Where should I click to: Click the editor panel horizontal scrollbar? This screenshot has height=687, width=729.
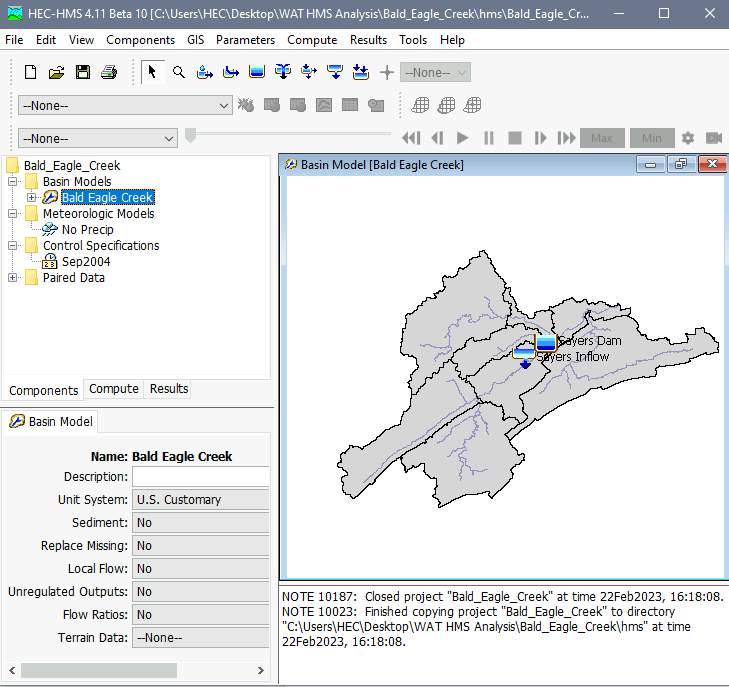click(x=99, y=670)
